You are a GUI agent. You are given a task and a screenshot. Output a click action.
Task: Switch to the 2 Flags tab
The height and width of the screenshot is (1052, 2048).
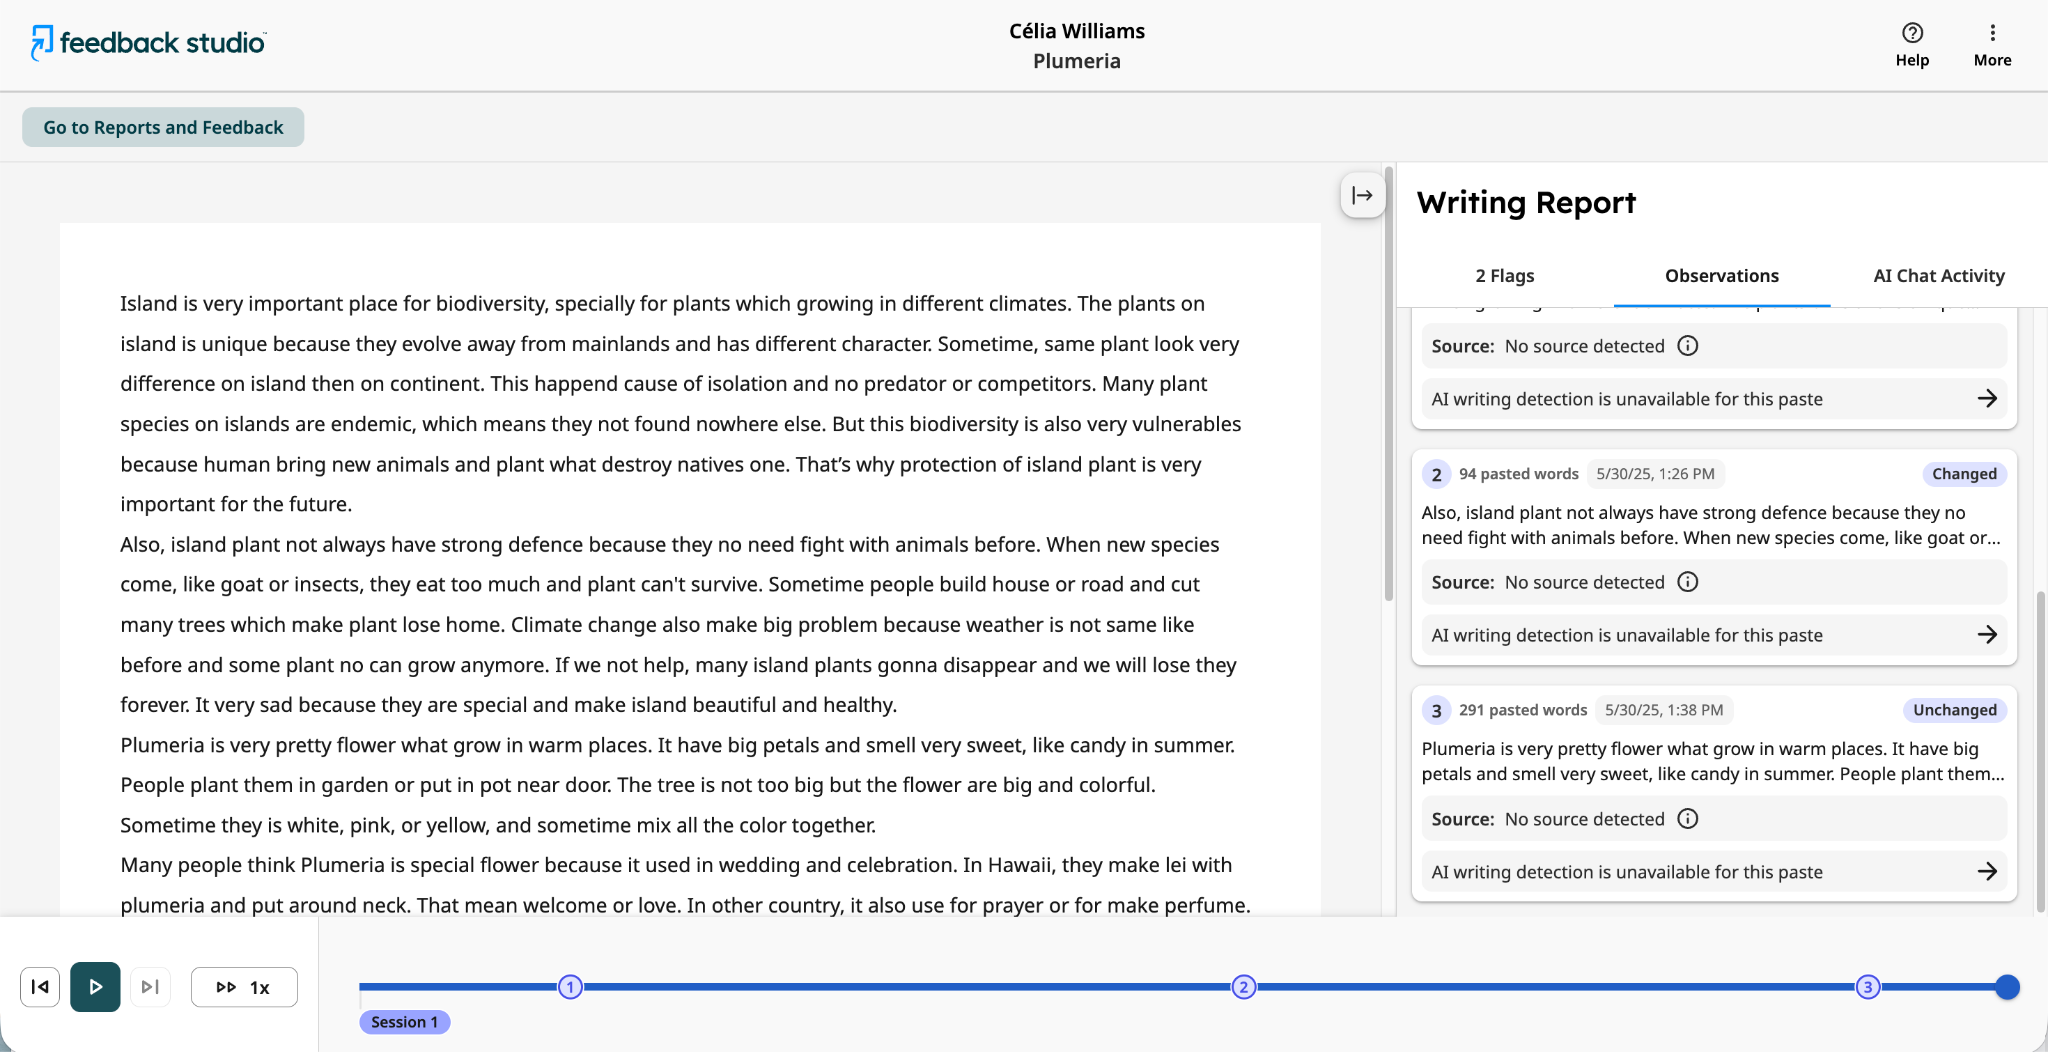coord(1504,276)
